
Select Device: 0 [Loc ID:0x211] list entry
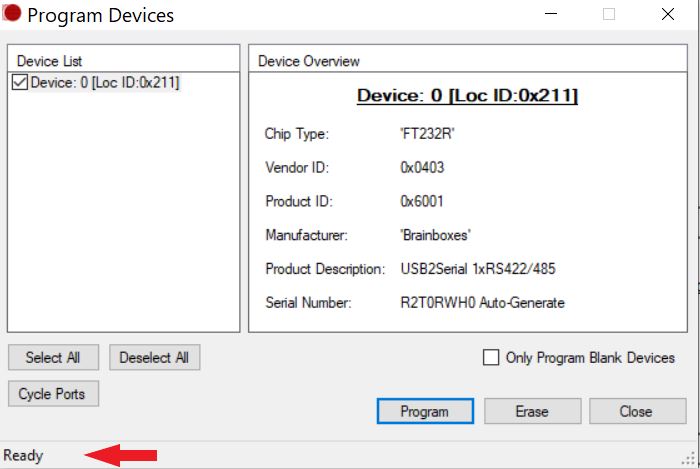105,83
